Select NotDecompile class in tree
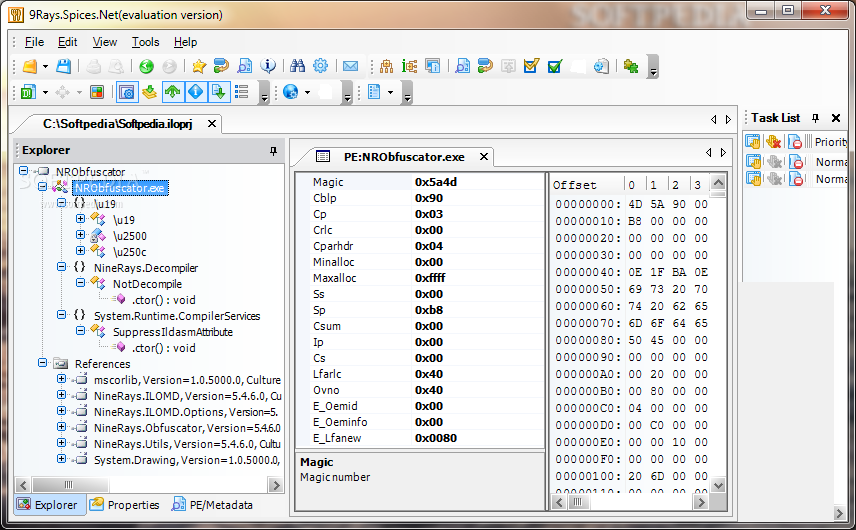 (x=147, y=284)
